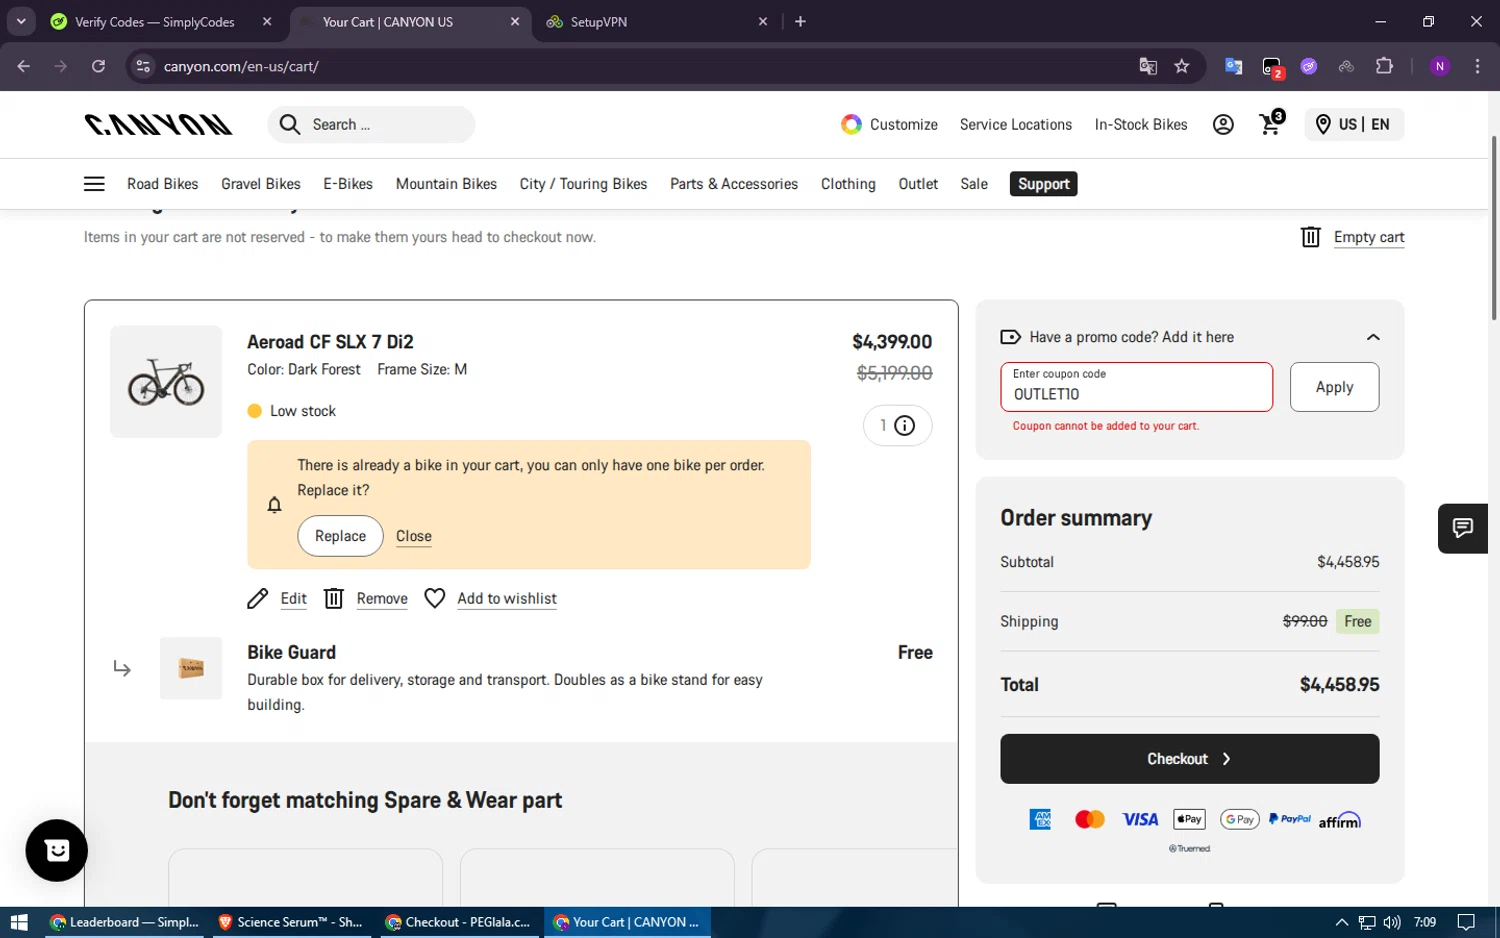
Task: Click the Empty cart trash icon
Action: pyautogui.click(x=1311, y=237)
